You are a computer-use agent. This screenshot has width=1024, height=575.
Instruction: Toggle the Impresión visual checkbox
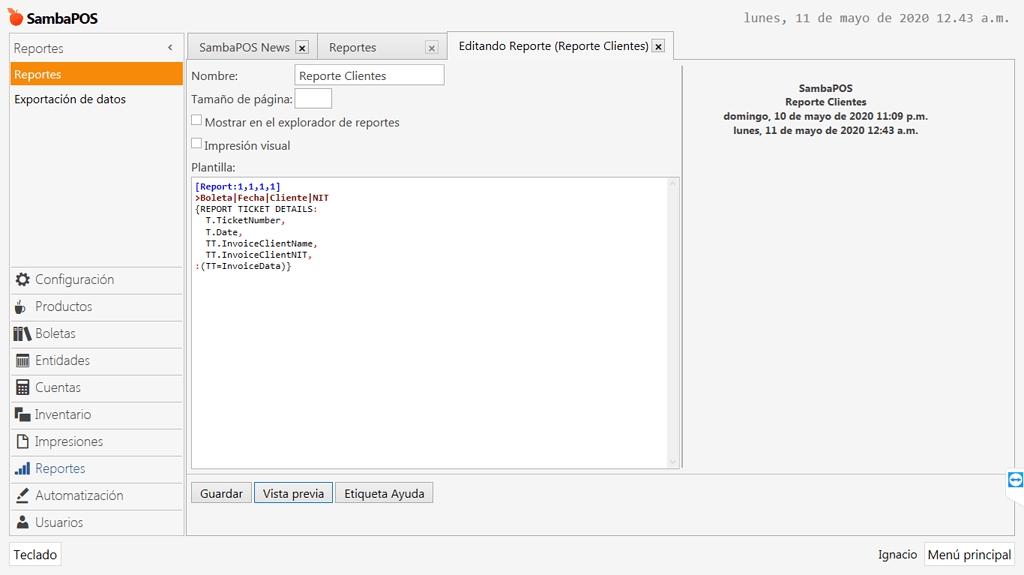(x=197, y=144)
